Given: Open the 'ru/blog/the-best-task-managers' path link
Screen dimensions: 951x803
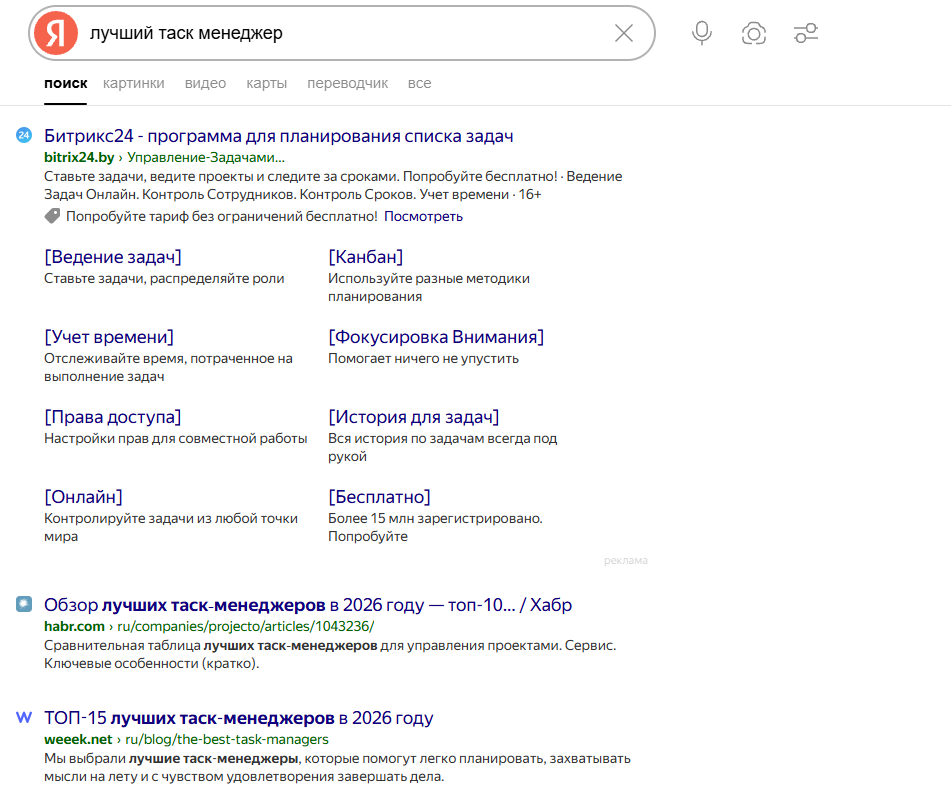Looking at the screenshot, I should pos(227,740).
